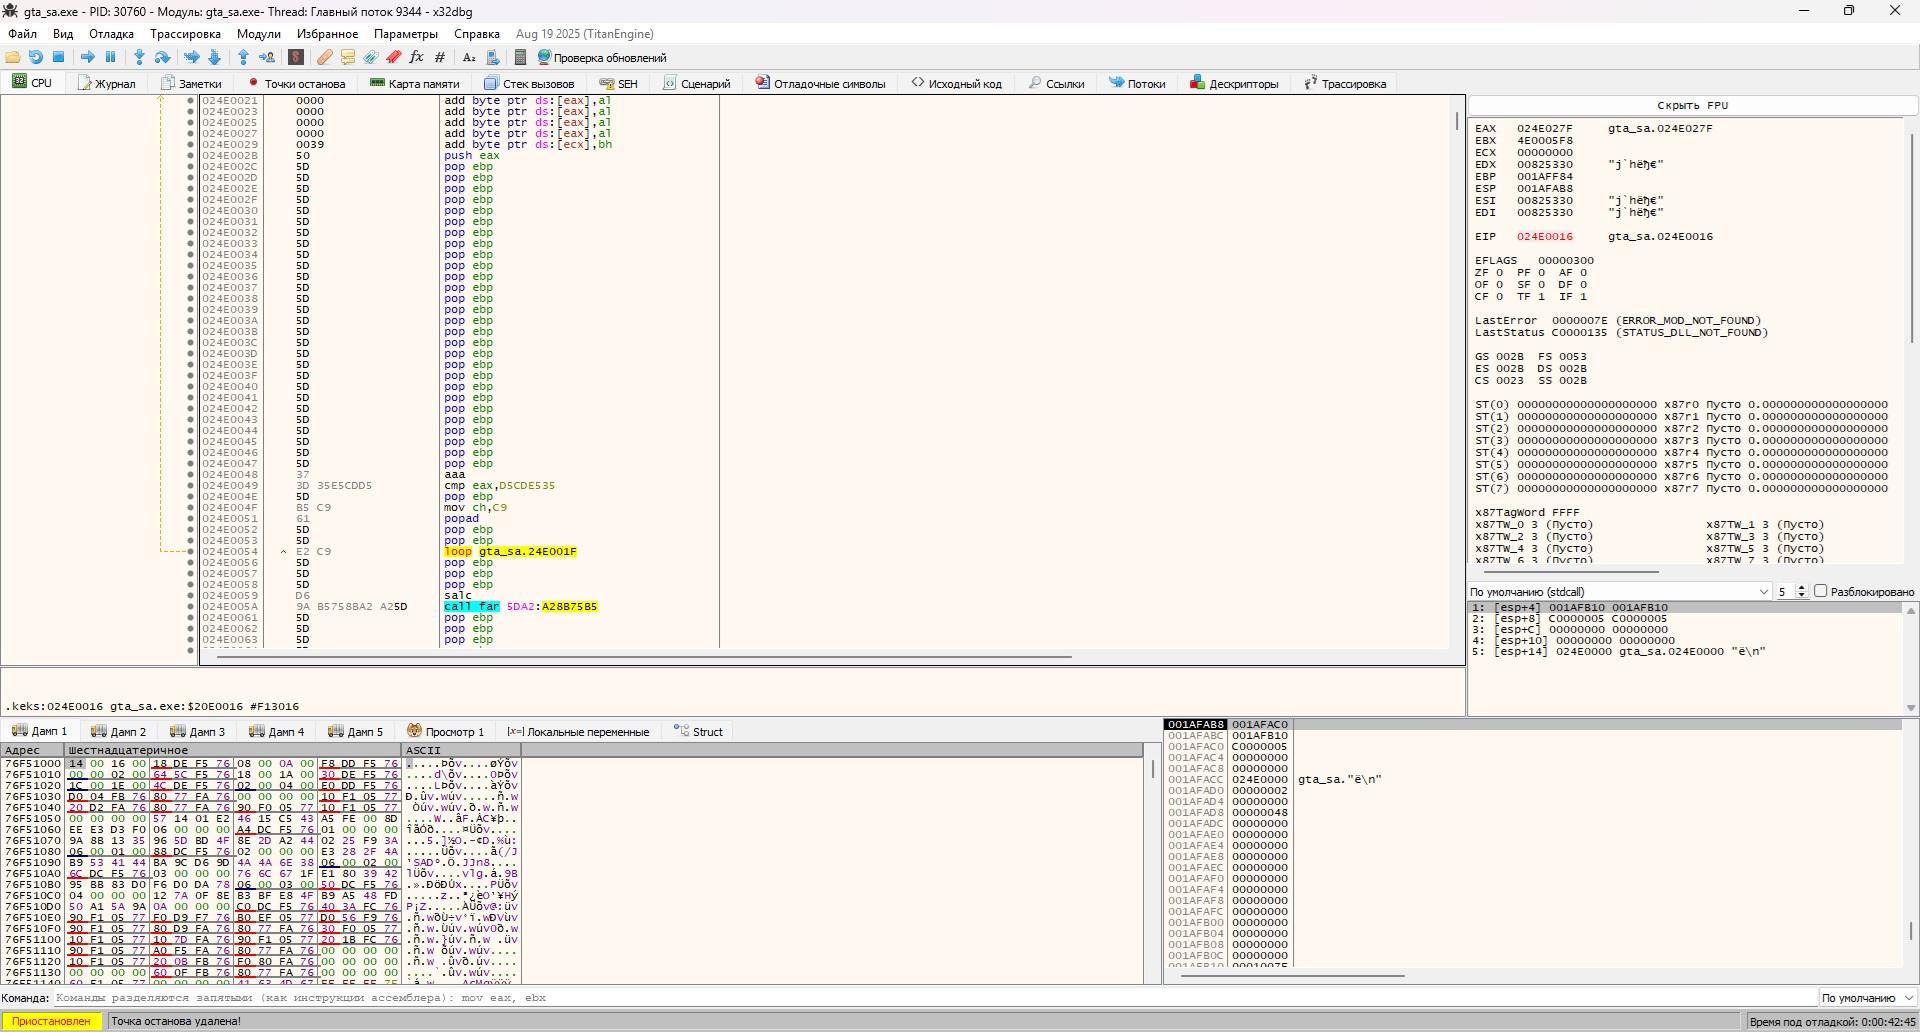Screen dimensions: 1920x1032
Task: Click the open file folder icon
Action: (x=13, y=57)
